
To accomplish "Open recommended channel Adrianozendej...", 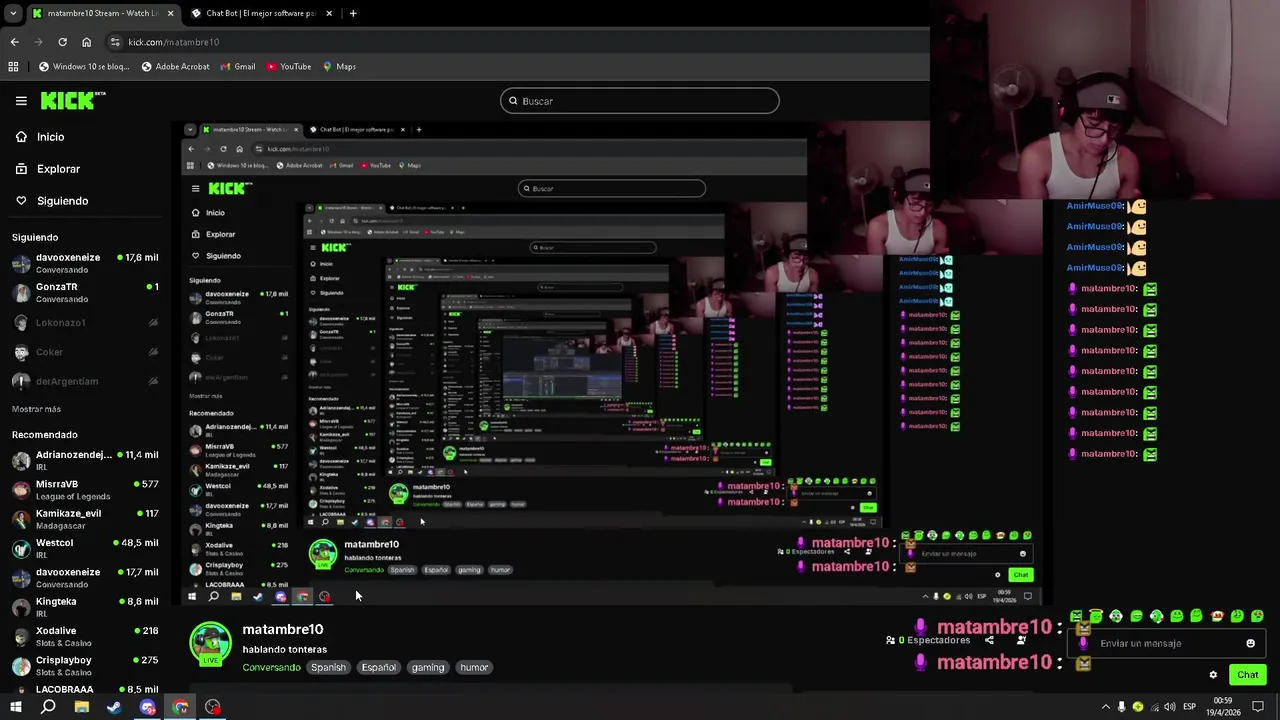I will (x=85, y=460).
